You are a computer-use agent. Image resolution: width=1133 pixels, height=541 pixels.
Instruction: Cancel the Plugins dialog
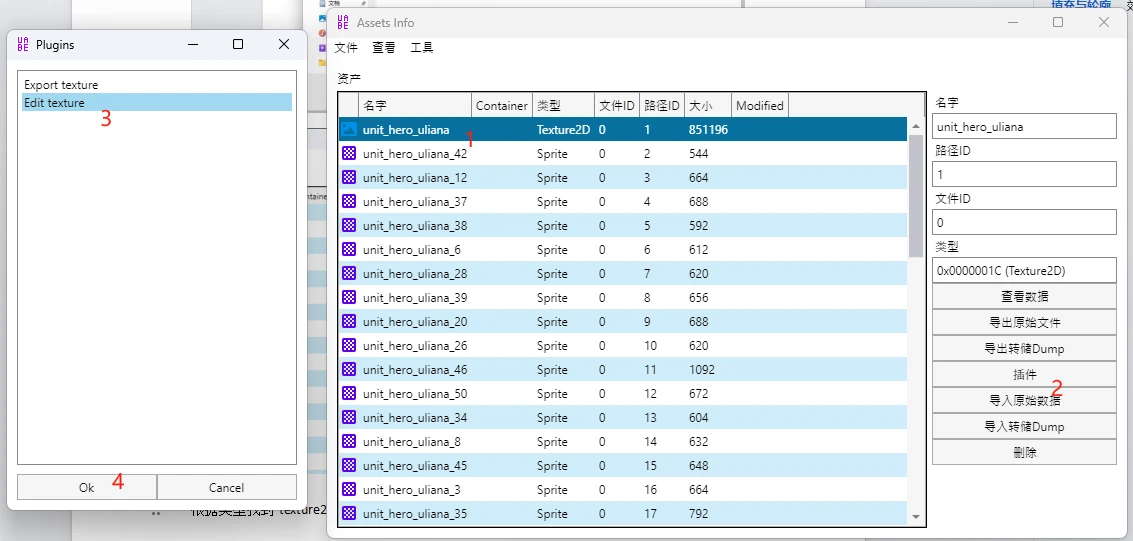tap(226, 488)
